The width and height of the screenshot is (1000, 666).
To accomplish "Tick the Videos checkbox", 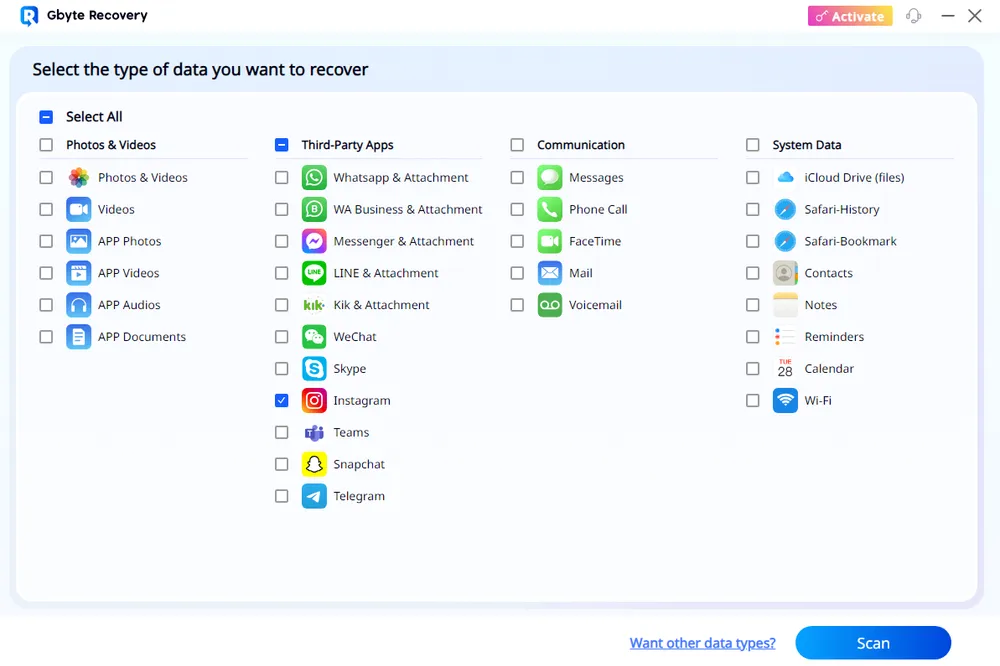I will tap(46, 209).
